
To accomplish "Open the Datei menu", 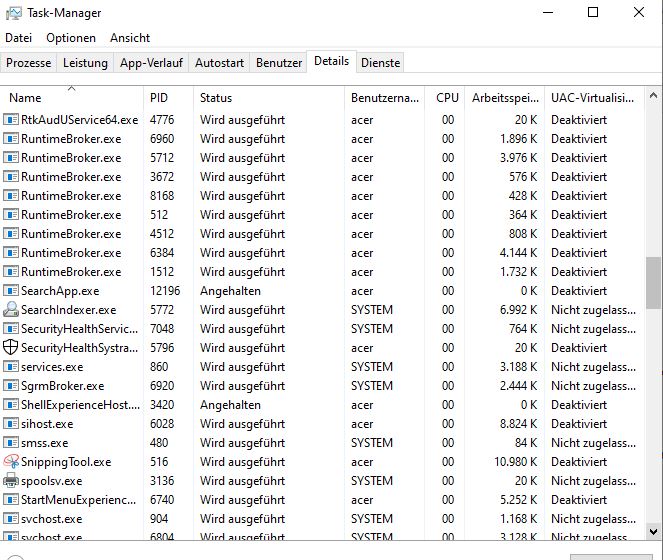I will pyautogui.click(x=19, y=38).
